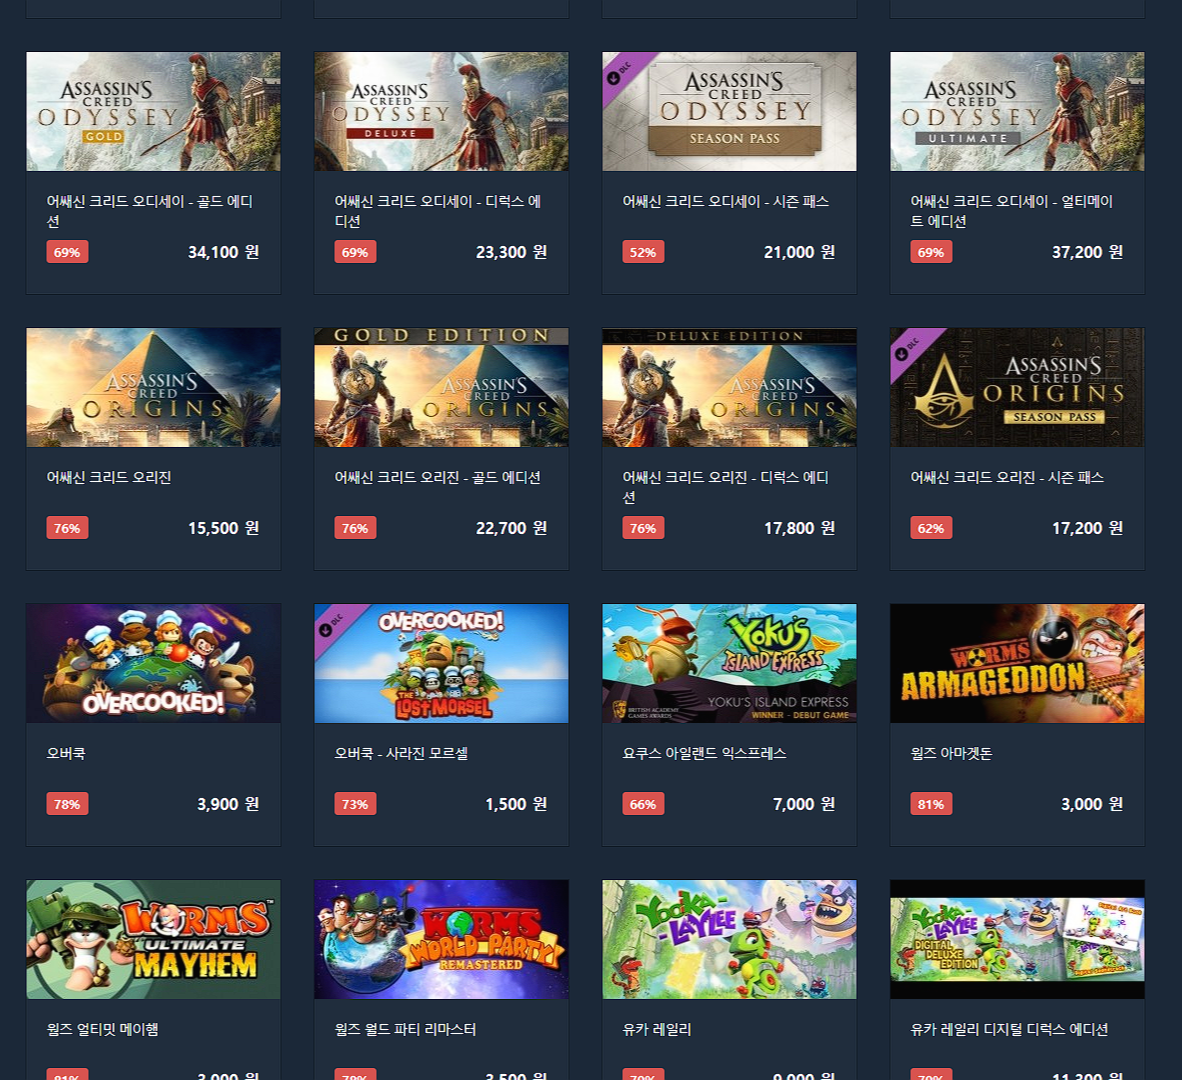Open the Assassin's Creed Odyssey Ultimate banner

[x=1018, y=112]
